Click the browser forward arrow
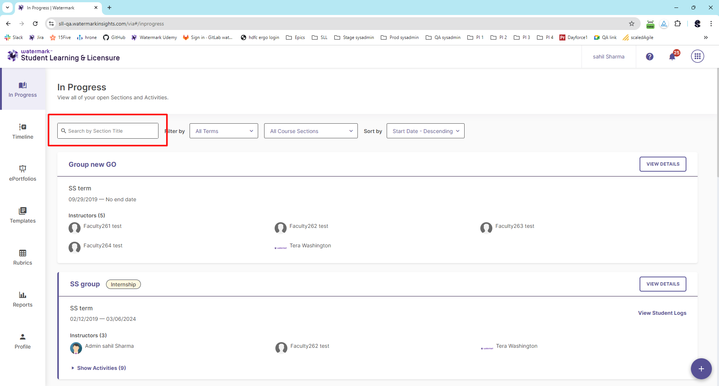Image resolution: width=719 pixels, height=386 pixels. (x=22, y=23)
